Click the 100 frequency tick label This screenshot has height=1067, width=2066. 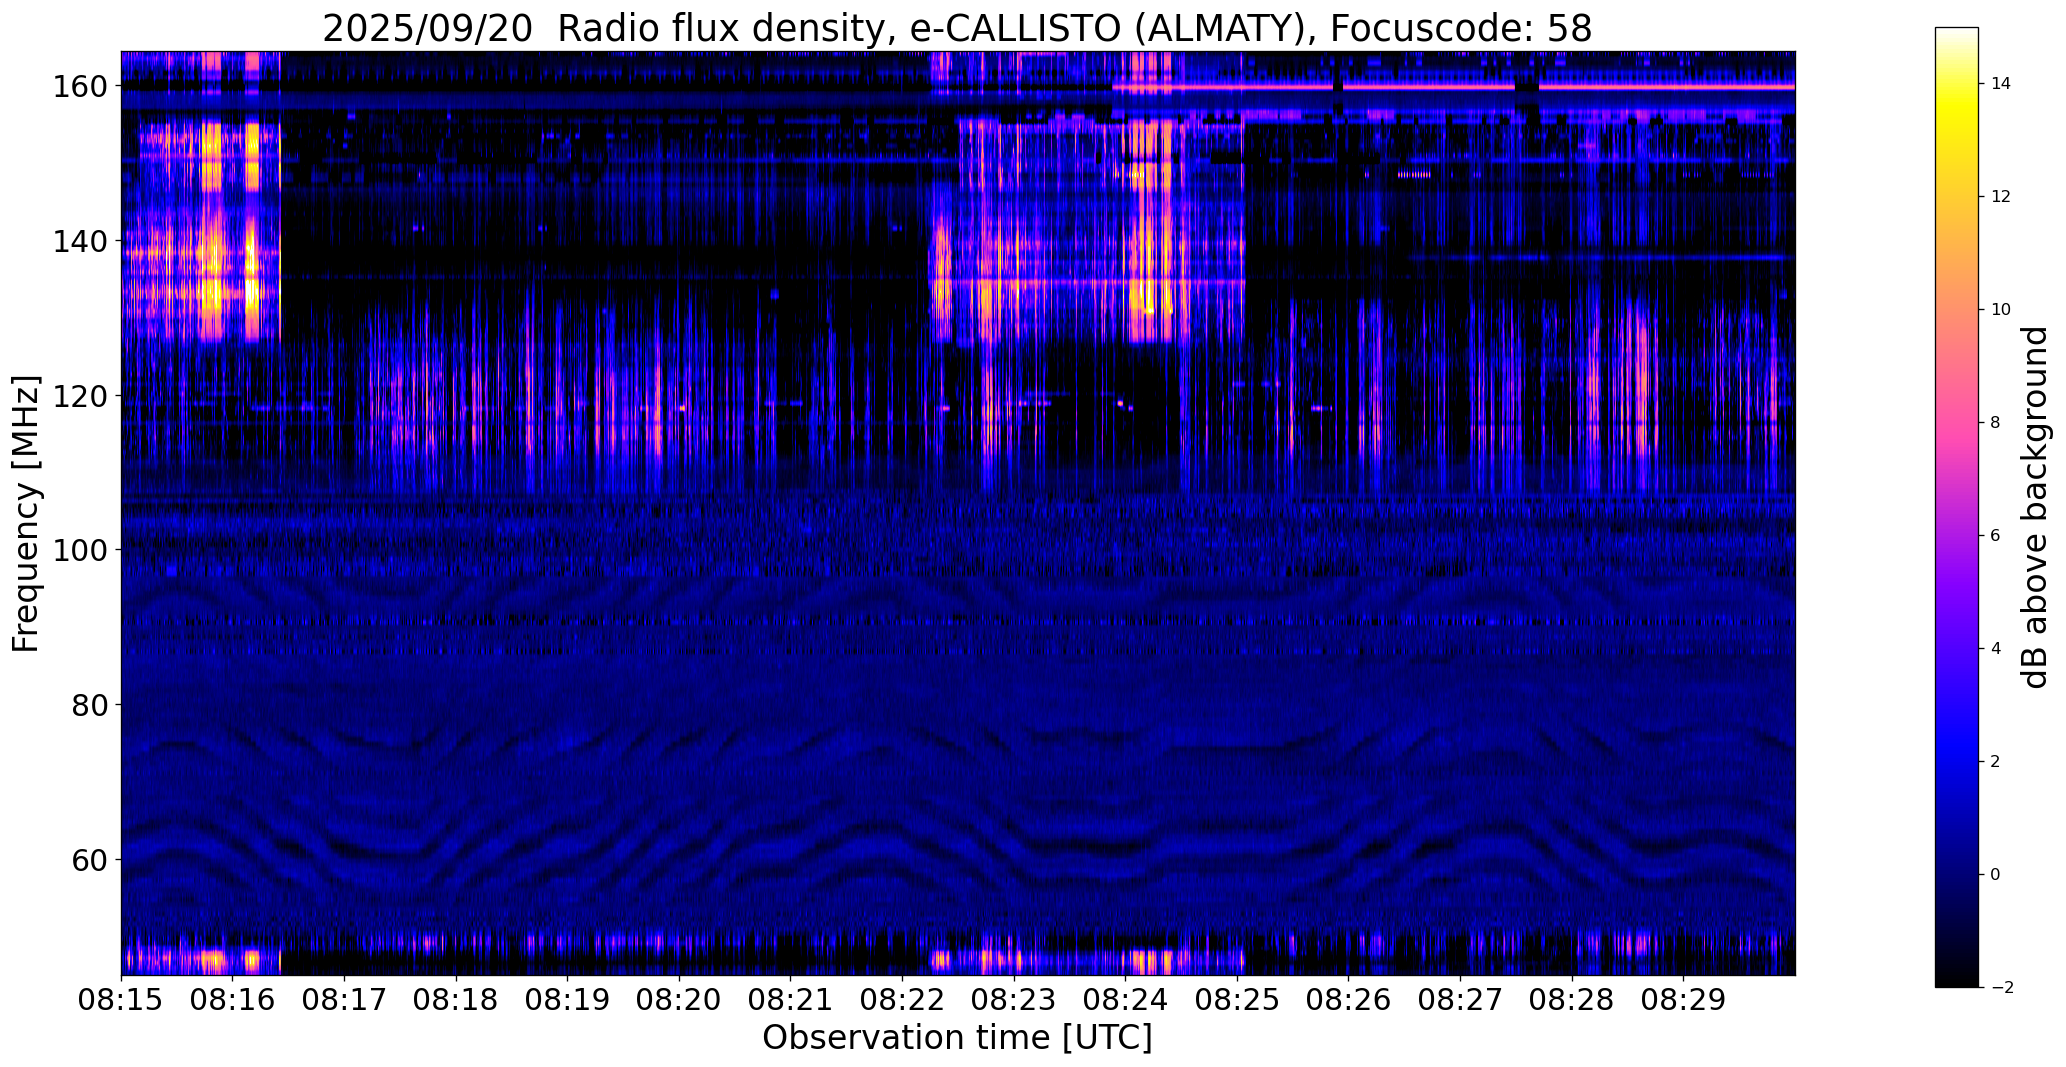click(82, 550)
